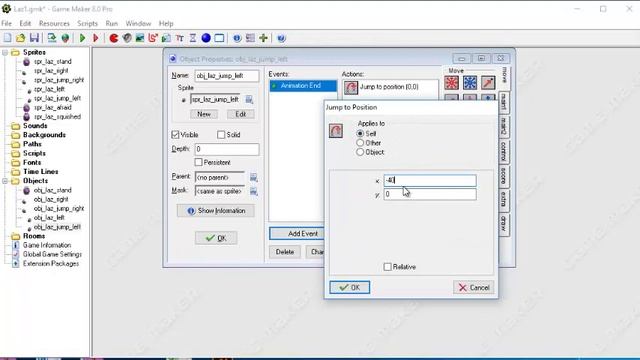Click the Edit sprite button
Viewport: 640px width, 360px height.
(x=241, y=114)
